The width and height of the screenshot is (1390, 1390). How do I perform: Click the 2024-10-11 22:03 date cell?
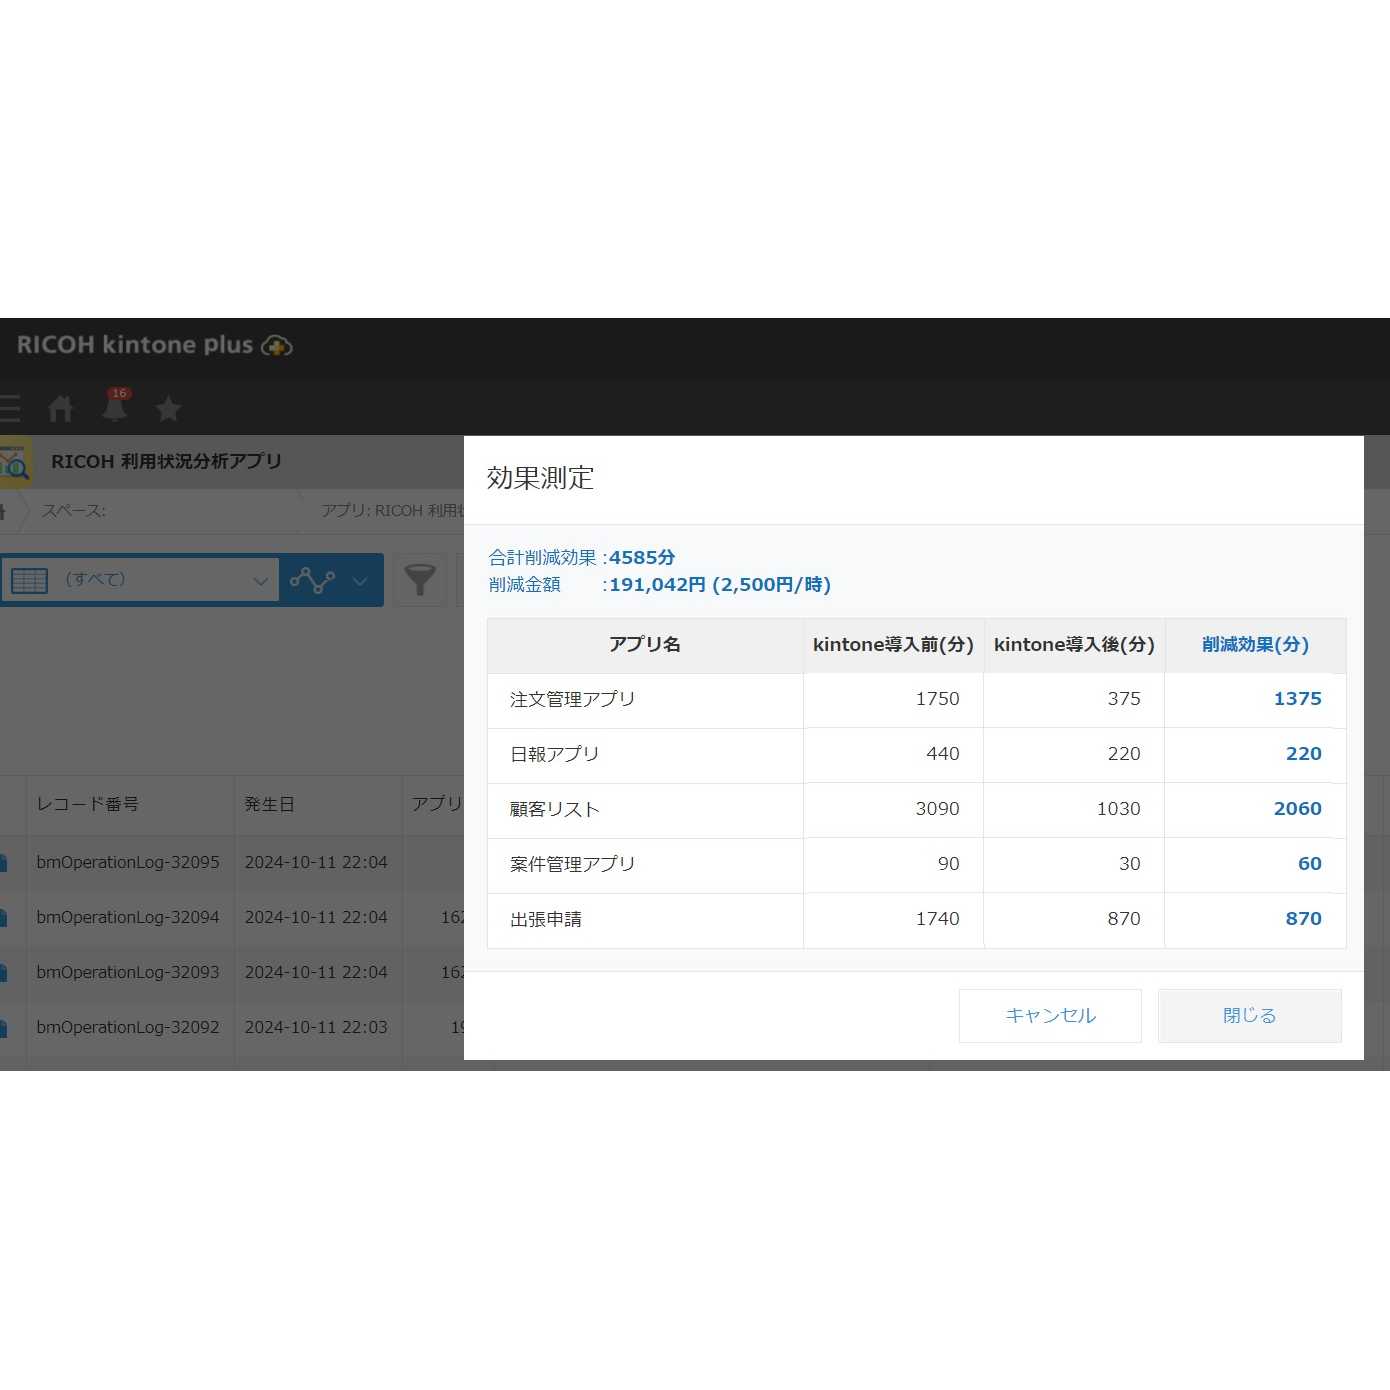tap(316, 1027)
